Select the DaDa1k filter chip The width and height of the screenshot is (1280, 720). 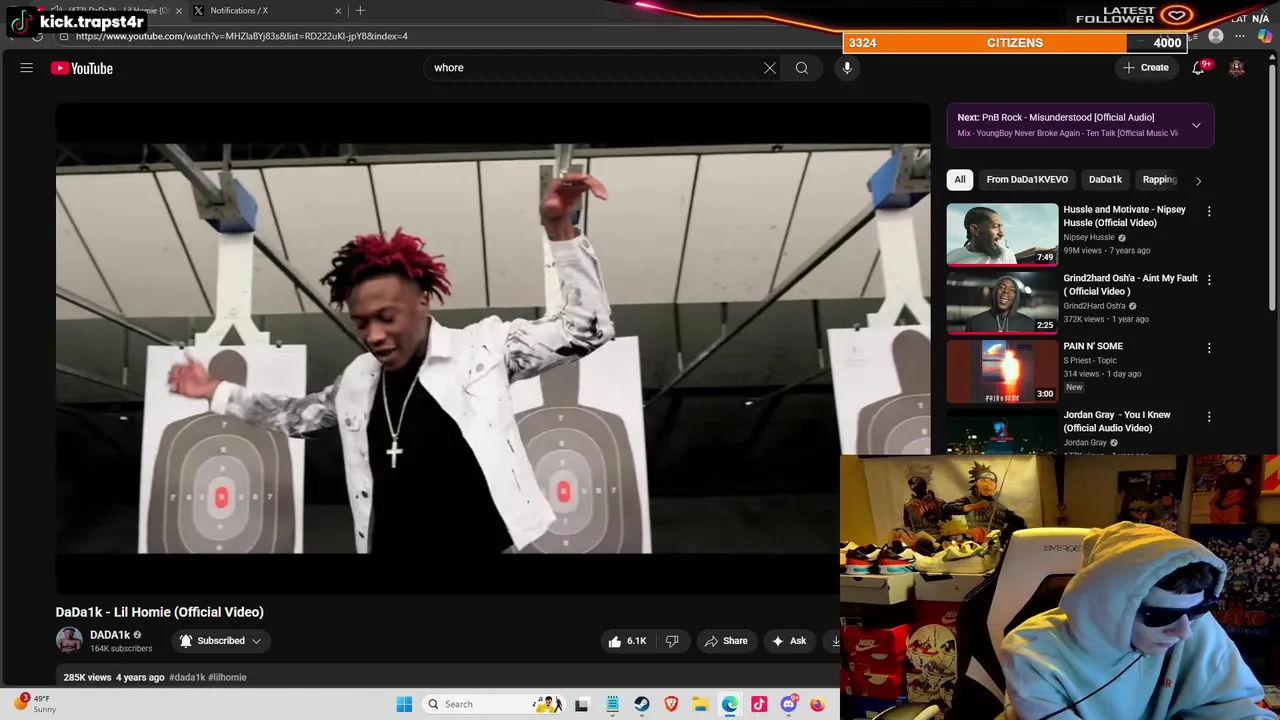click(1105, 180)
